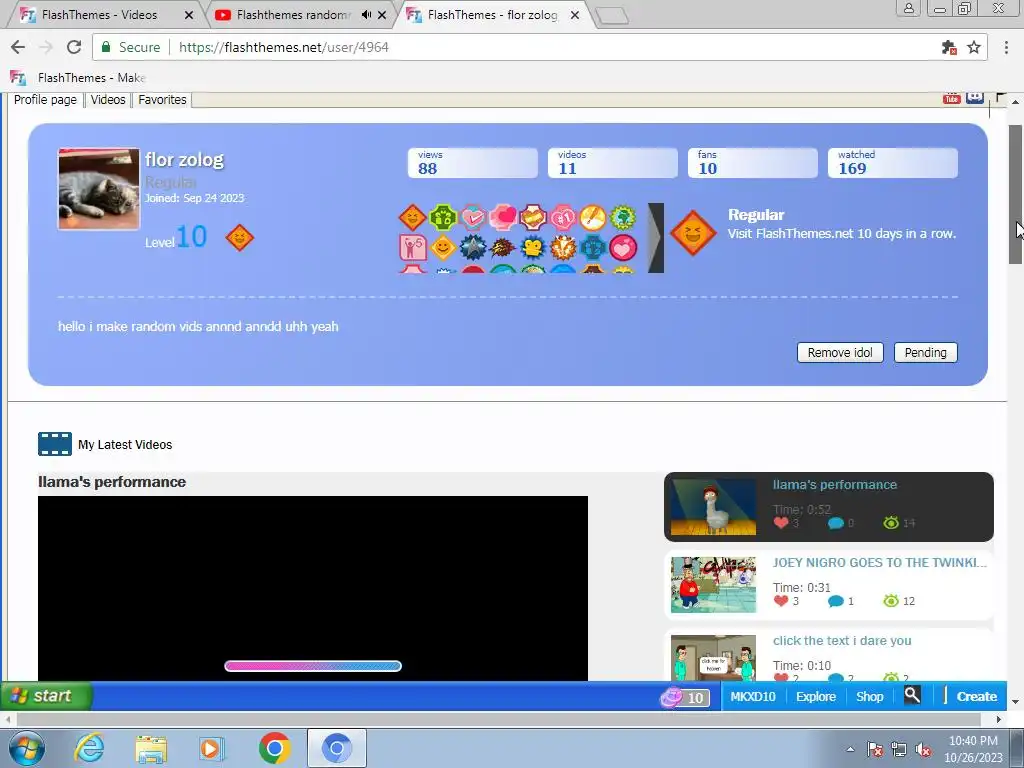Image resolution: width=1024 pixels, height=768 pixels.
Task: Expand badge list with the dark arrow
Action: (x=656, y=238)
